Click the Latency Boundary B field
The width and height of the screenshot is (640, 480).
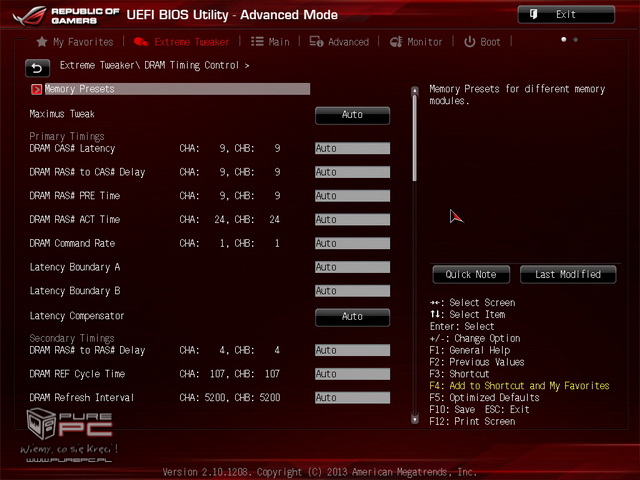tap(352, 291)
